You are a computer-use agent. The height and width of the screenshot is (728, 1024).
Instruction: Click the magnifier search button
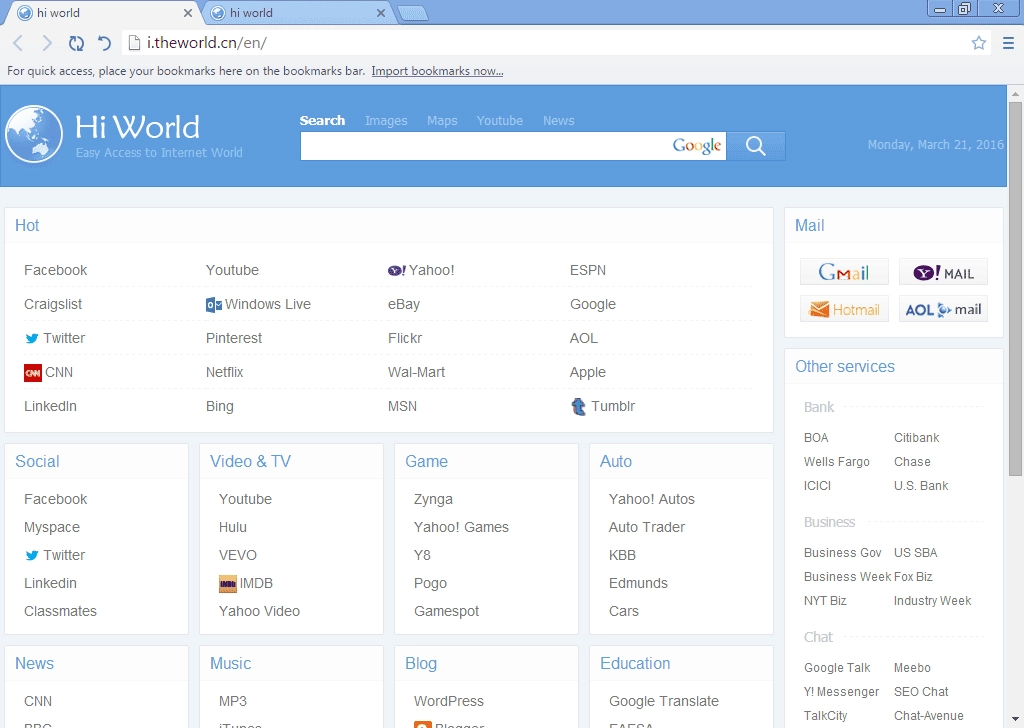[x=756, y=146]
